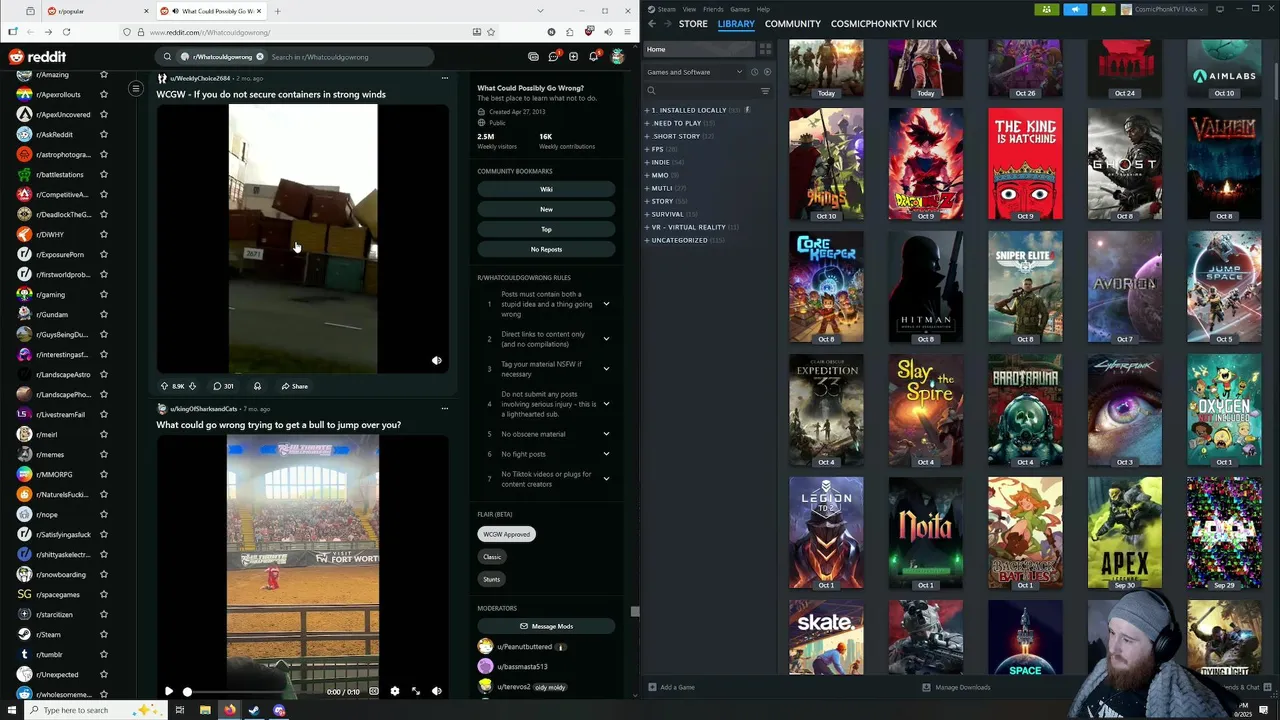Open Reddit notifications bell

point(593,57)
